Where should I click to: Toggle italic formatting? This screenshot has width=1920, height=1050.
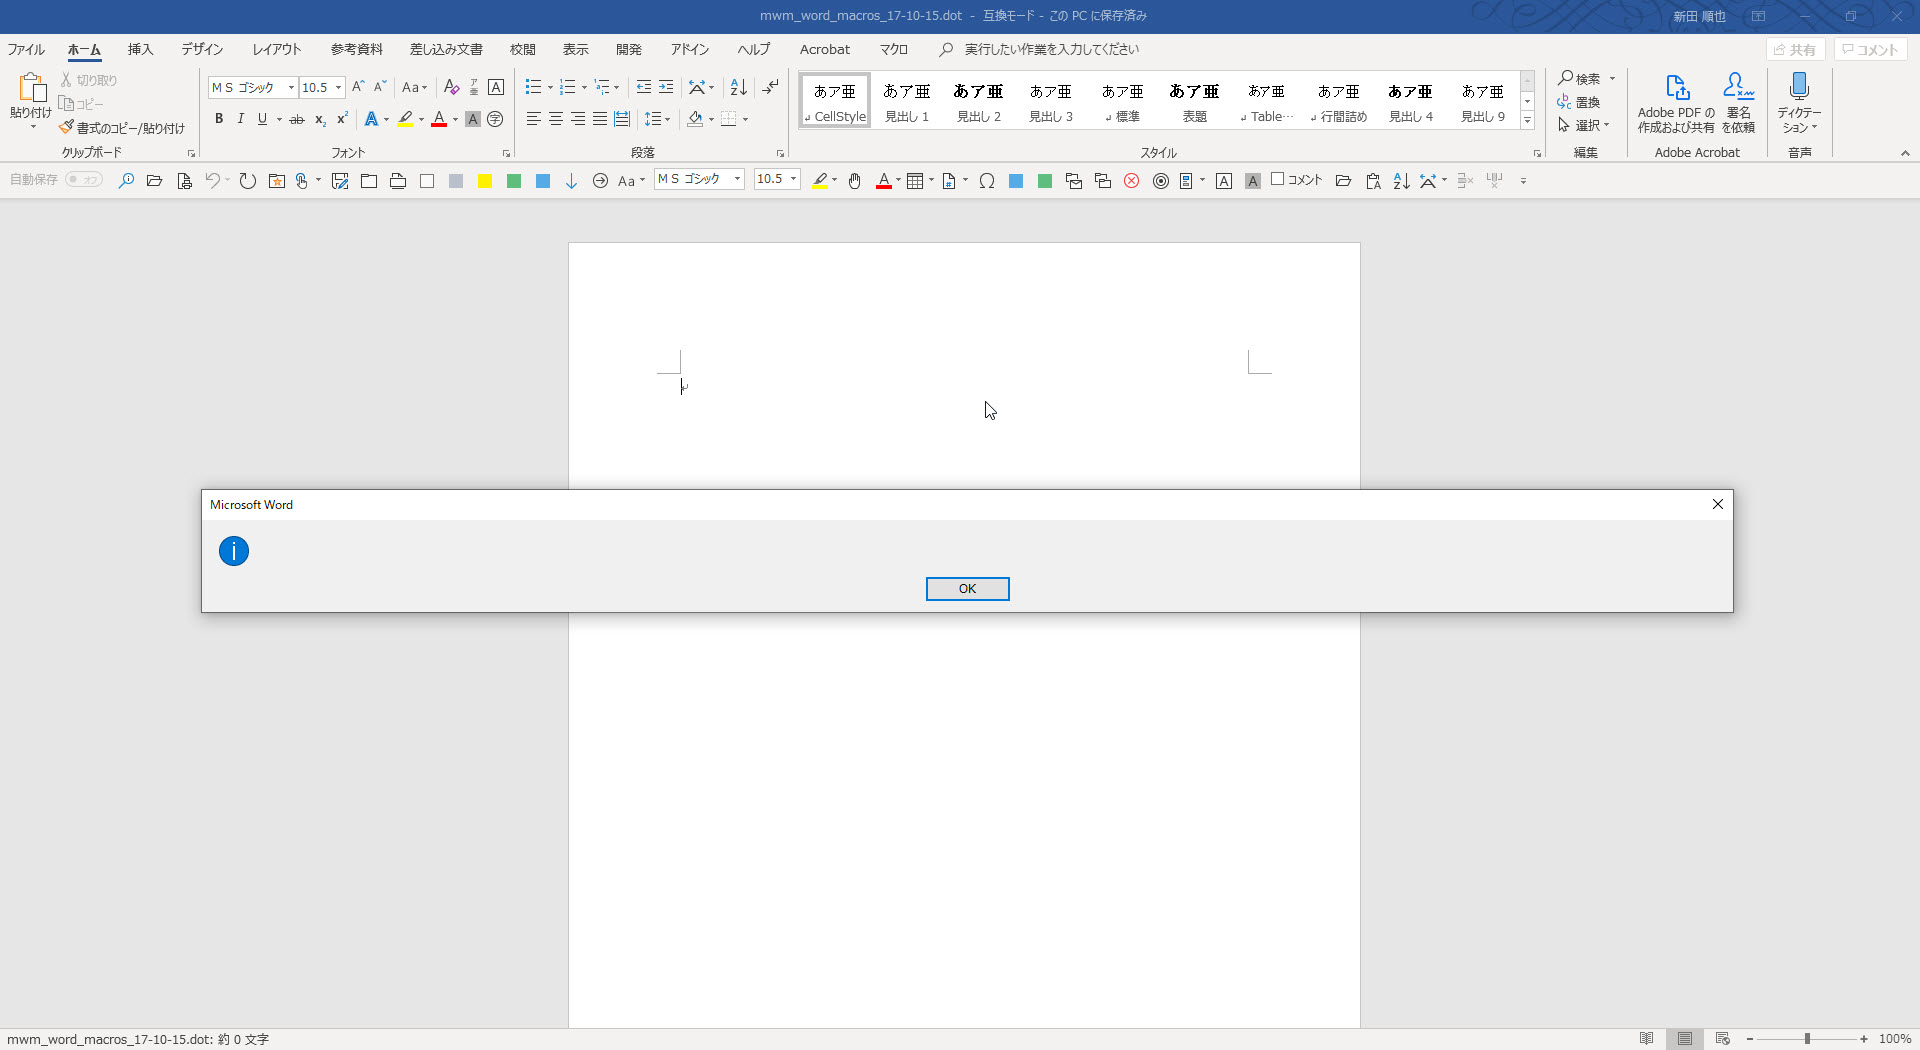coord(241,119)
